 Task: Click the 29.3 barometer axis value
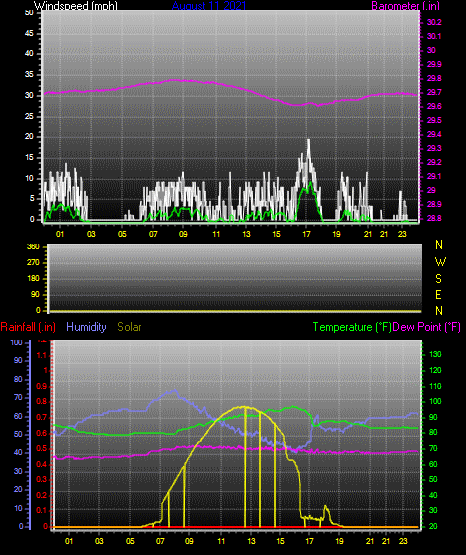coord(434,148)
